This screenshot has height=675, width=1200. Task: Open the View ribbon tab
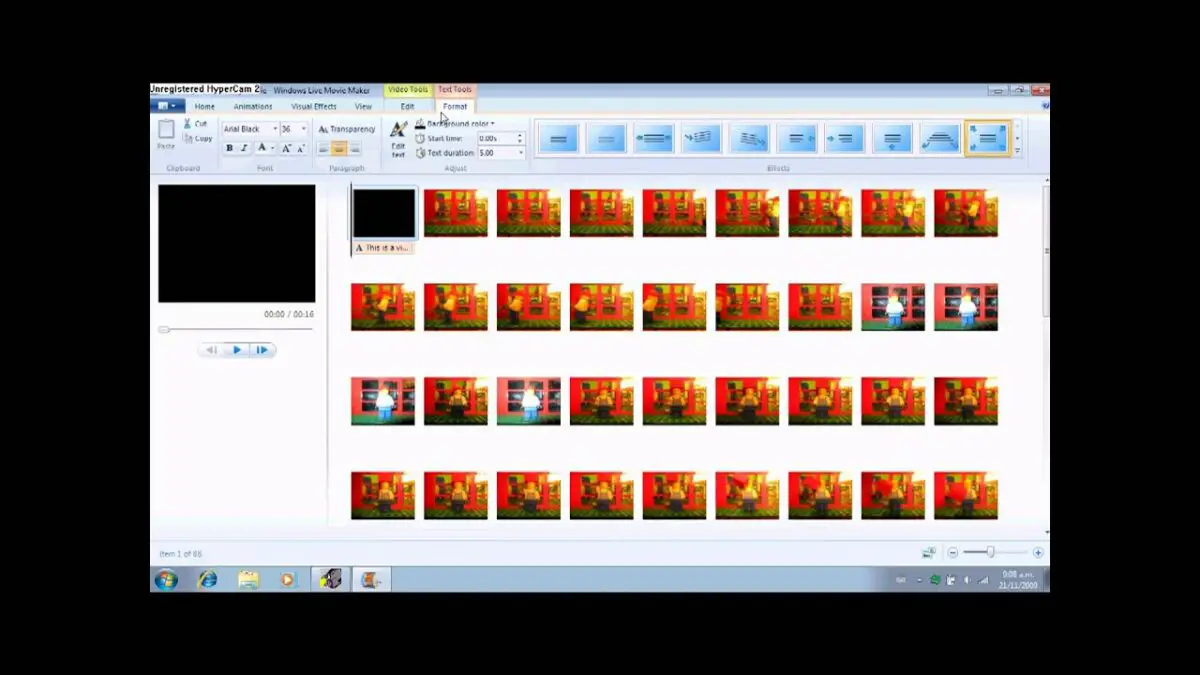[x=363, y=106]
